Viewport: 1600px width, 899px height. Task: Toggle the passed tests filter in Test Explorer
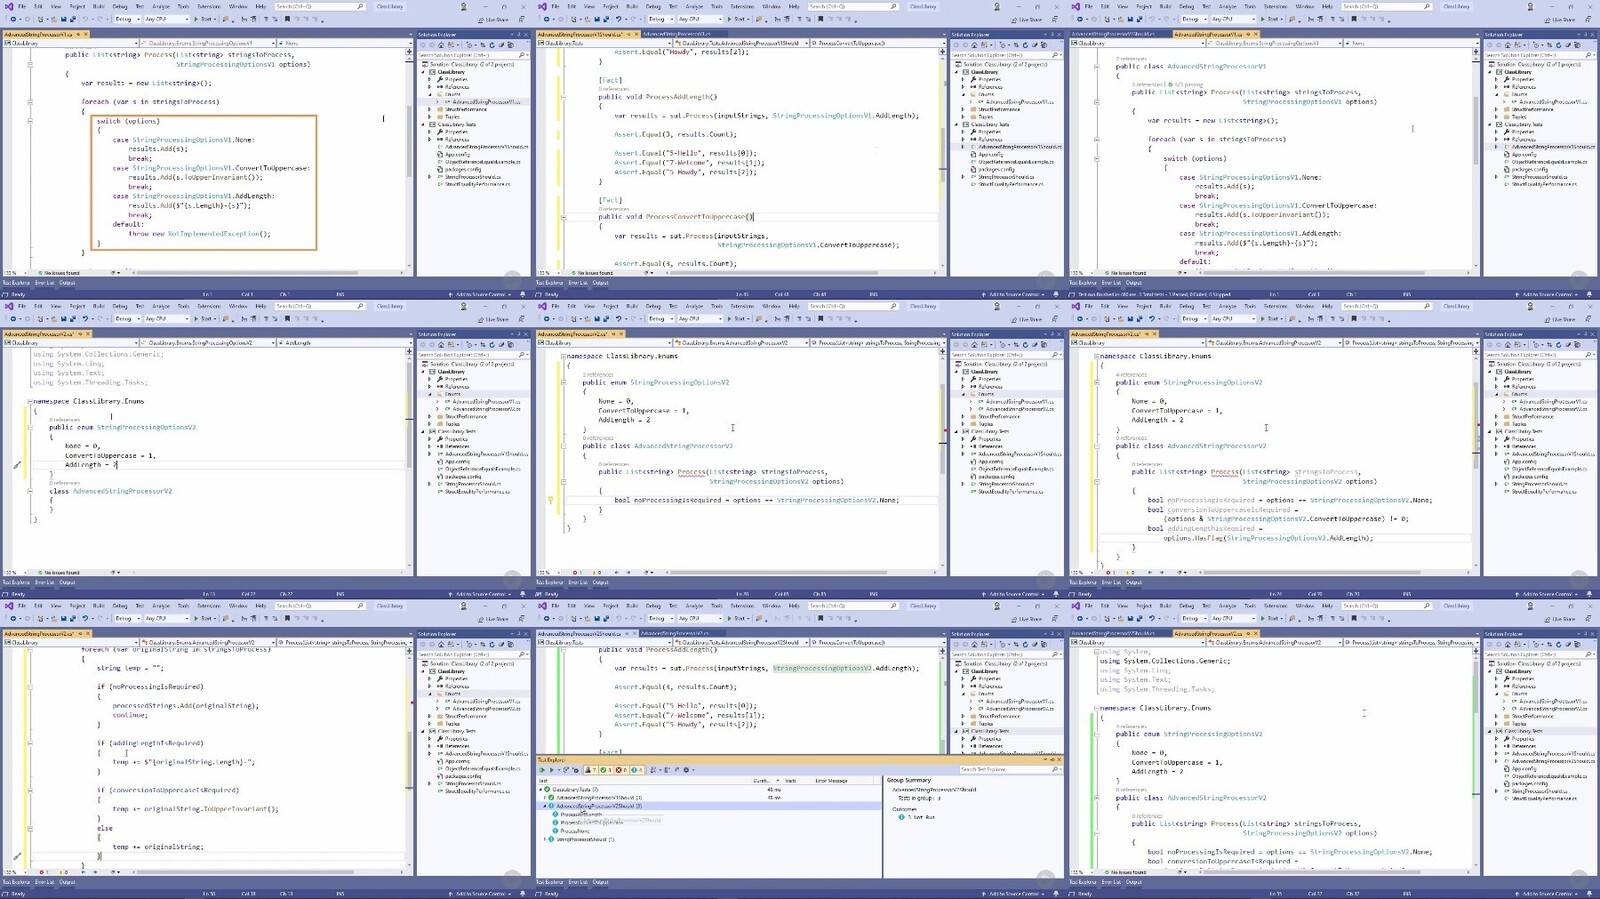[607, 770]
